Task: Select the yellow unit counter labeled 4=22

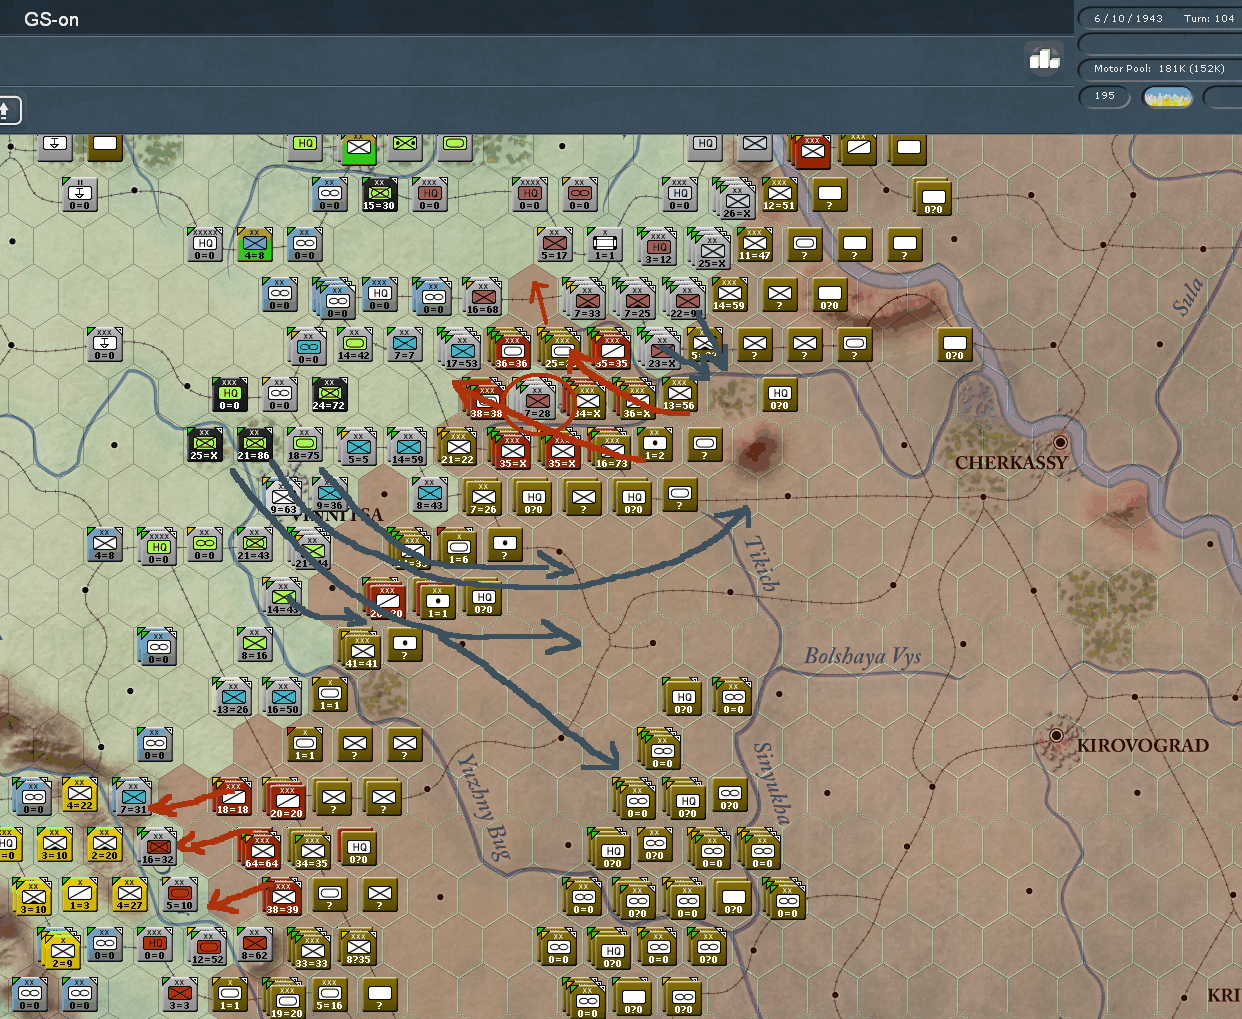Action: [80, 795]
